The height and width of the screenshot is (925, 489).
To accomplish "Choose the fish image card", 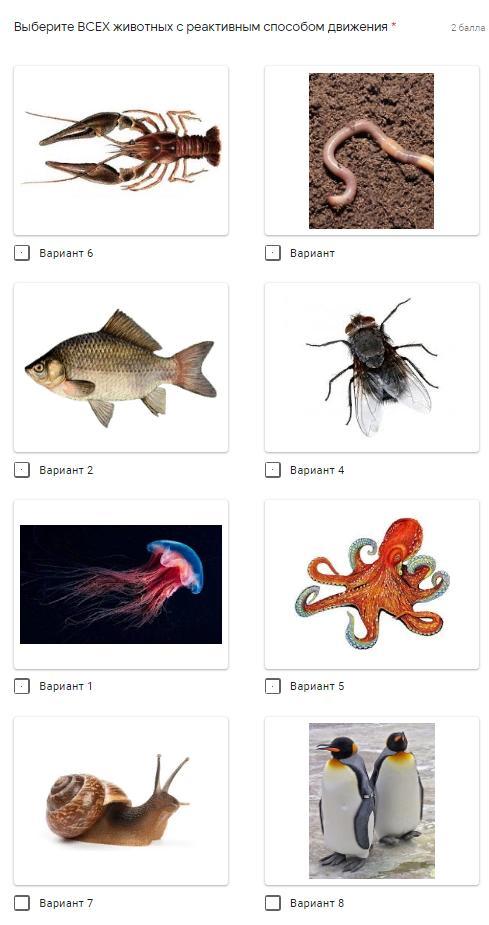I will click(121, 368).
